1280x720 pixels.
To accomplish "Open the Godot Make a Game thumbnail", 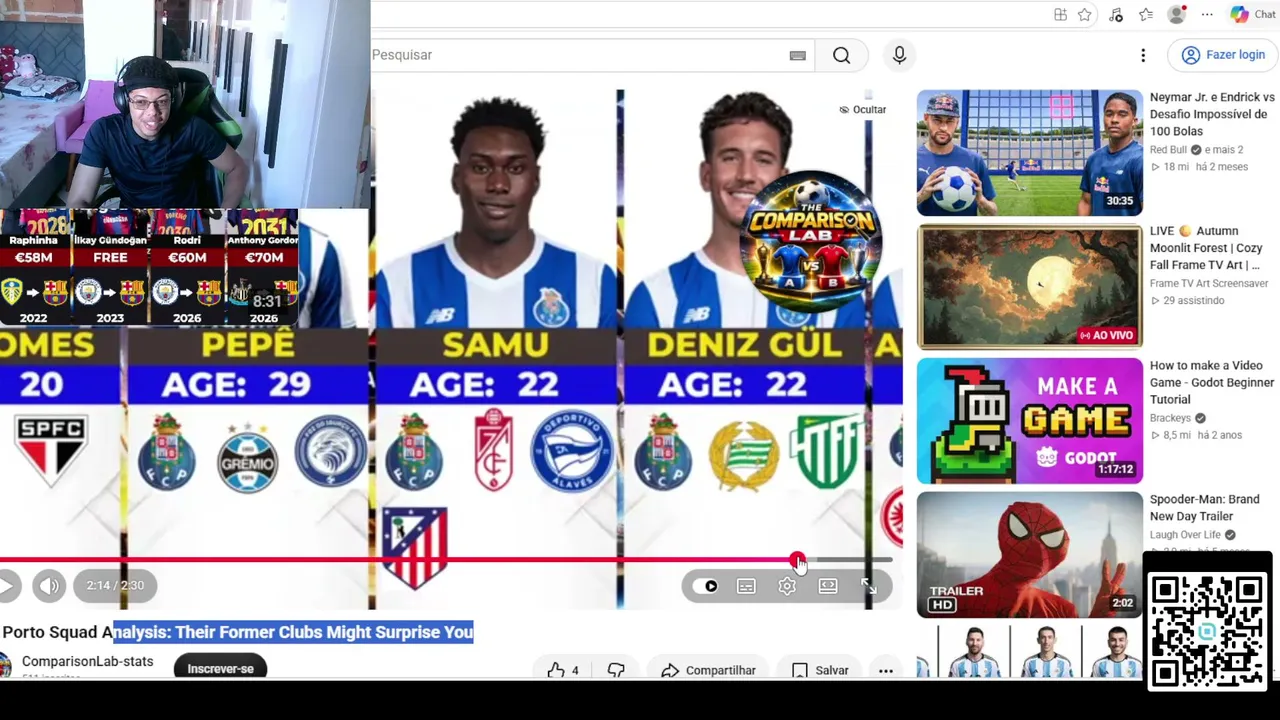I will [x=1029, y=421].
